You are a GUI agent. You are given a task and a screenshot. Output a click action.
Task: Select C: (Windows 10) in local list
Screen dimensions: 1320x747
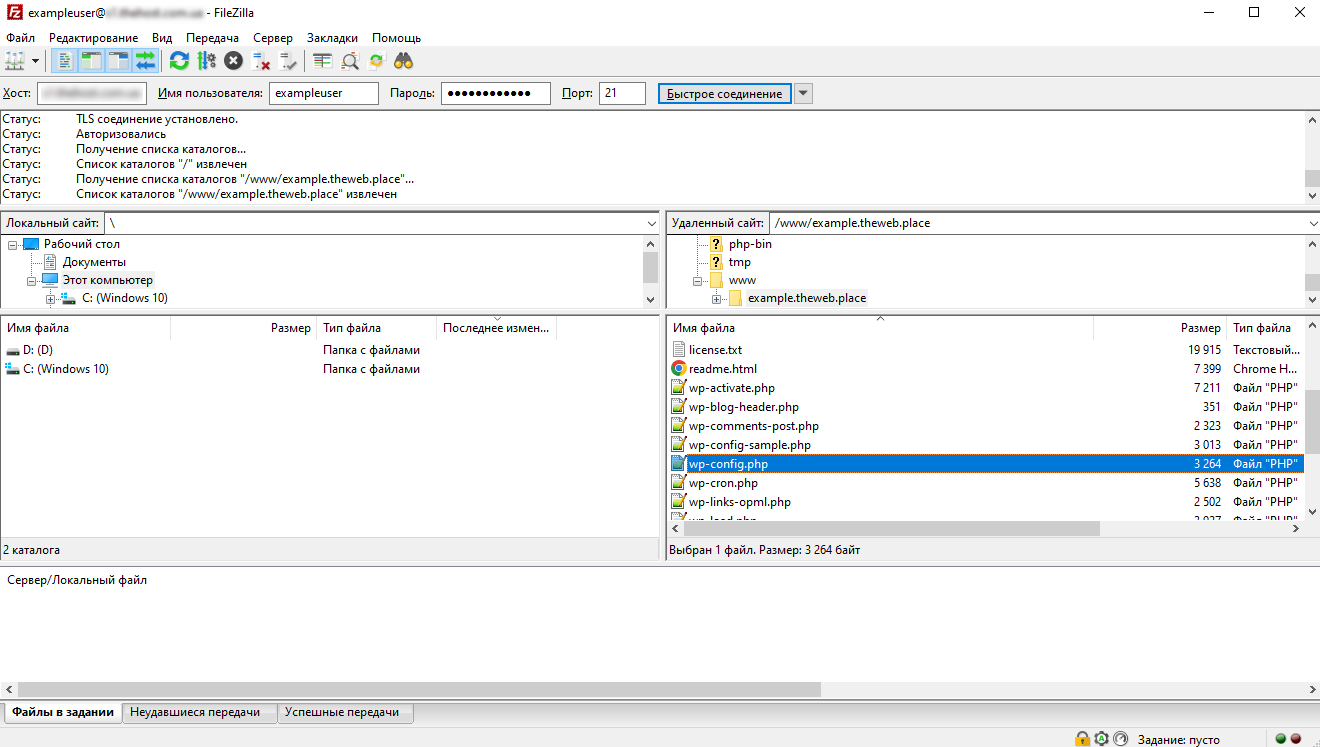point(65,369)
